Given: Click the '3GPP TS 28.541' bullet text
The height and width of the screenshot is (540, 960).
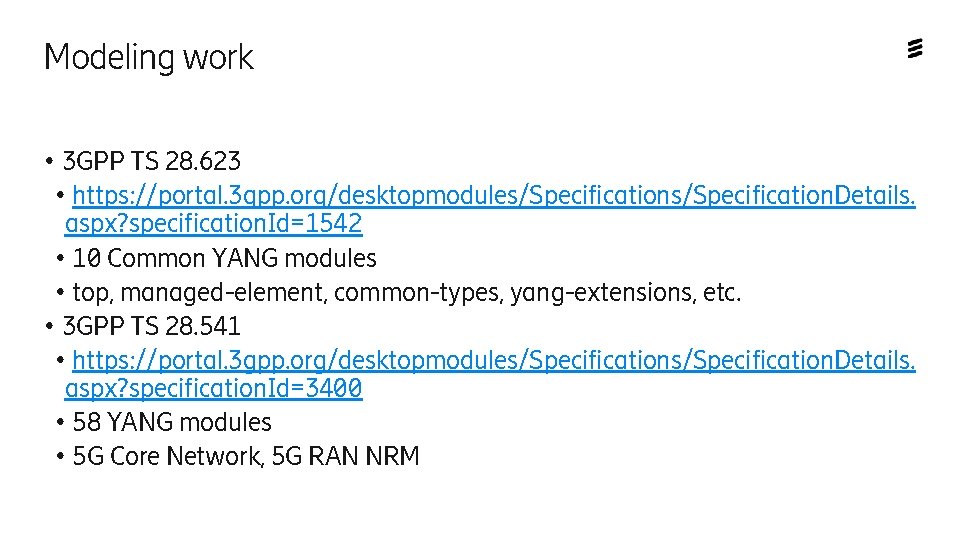Looking at the screenshot, I should click(152, 326).
